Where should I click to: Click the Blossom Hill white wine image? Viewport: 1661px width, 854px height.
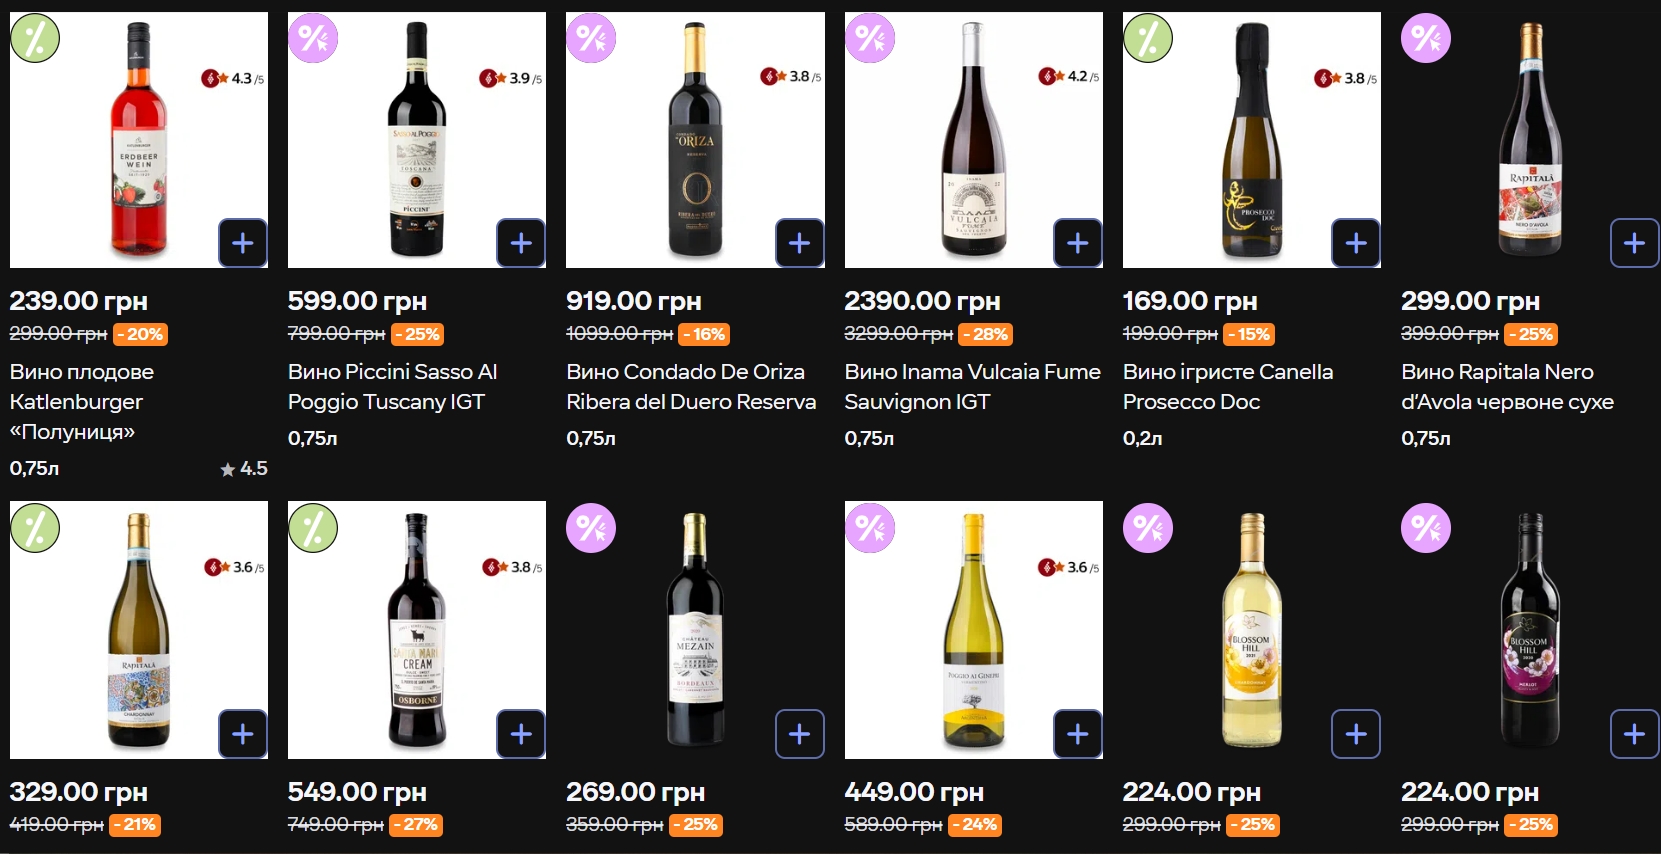pos(1251,630)
